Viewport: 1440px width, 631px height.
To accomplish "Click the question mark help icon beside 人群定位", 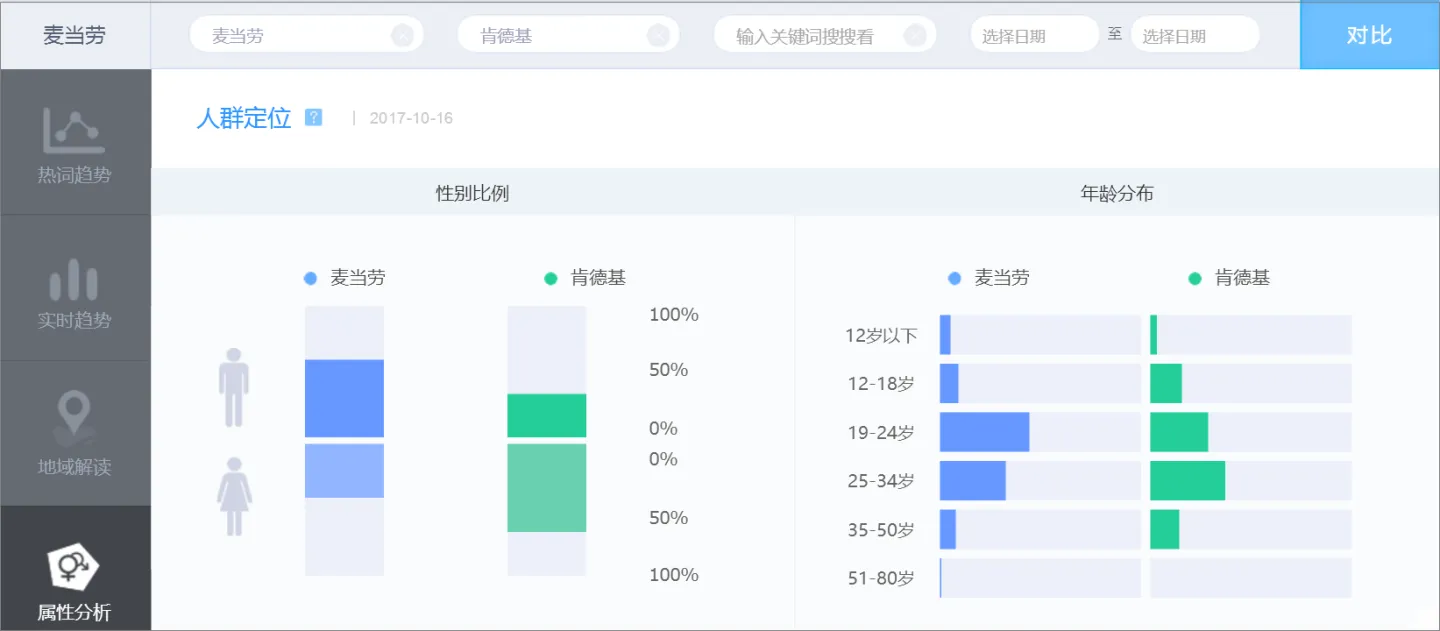I will (x=314, y=117).
